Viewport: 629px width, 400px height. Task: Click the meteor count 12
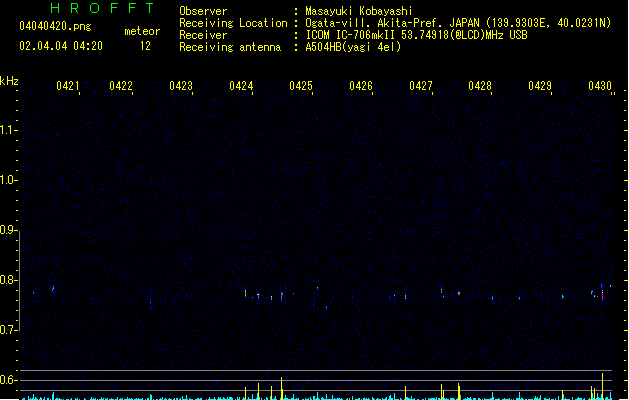pyautogui.click(x=145, y=46)
